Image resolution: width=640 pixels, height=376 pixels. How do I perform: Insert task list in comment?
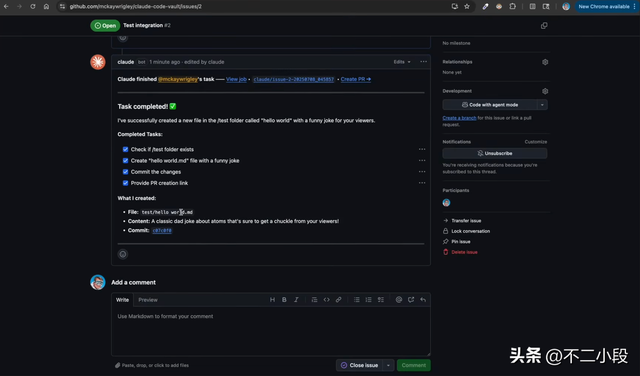381,300
